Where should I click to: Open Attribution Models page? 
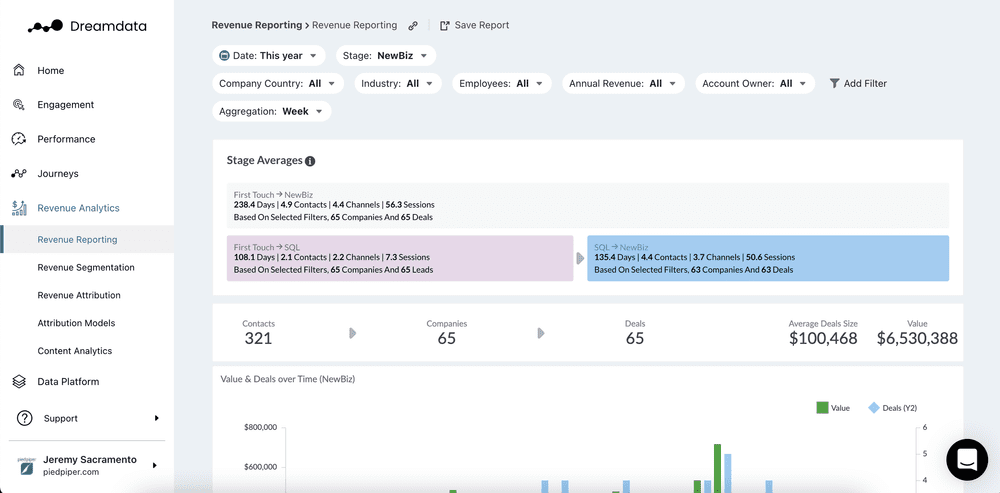[77, 323]
